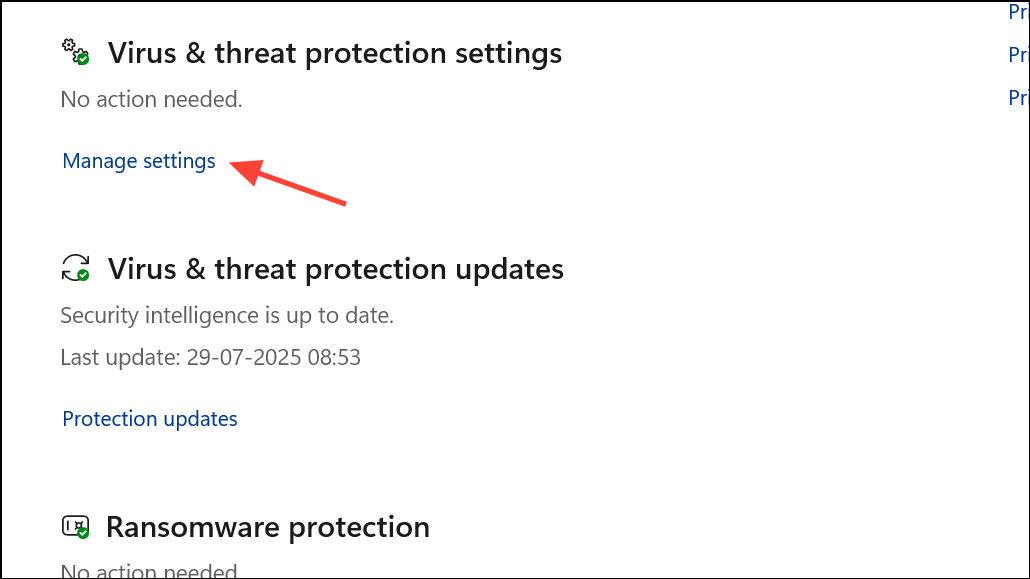Image resolution: width=1030 pixels, height=579 pixels.
Task: Click the 29-07-2025 08:53 timestamp
Action: tap(274, 358)
